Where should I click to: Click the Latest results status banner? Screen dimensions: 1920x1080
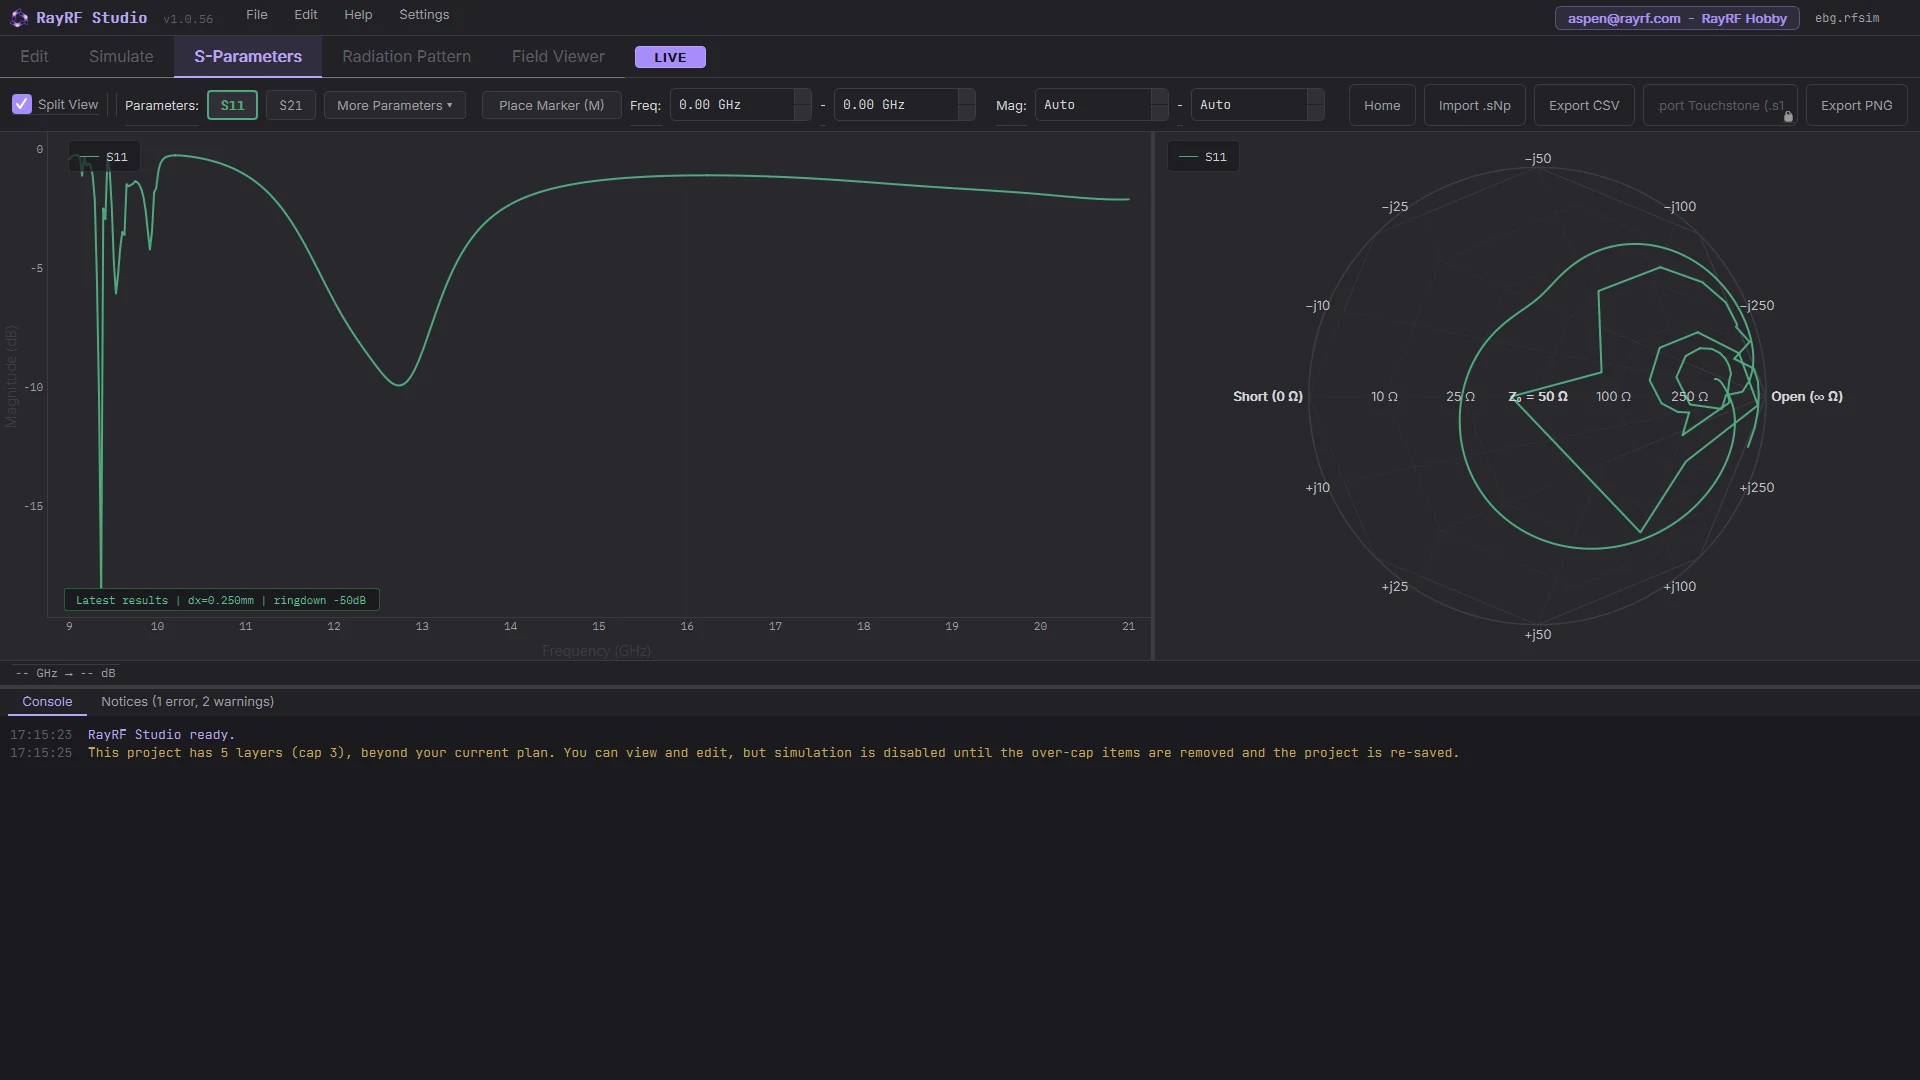tap(221, 600)
